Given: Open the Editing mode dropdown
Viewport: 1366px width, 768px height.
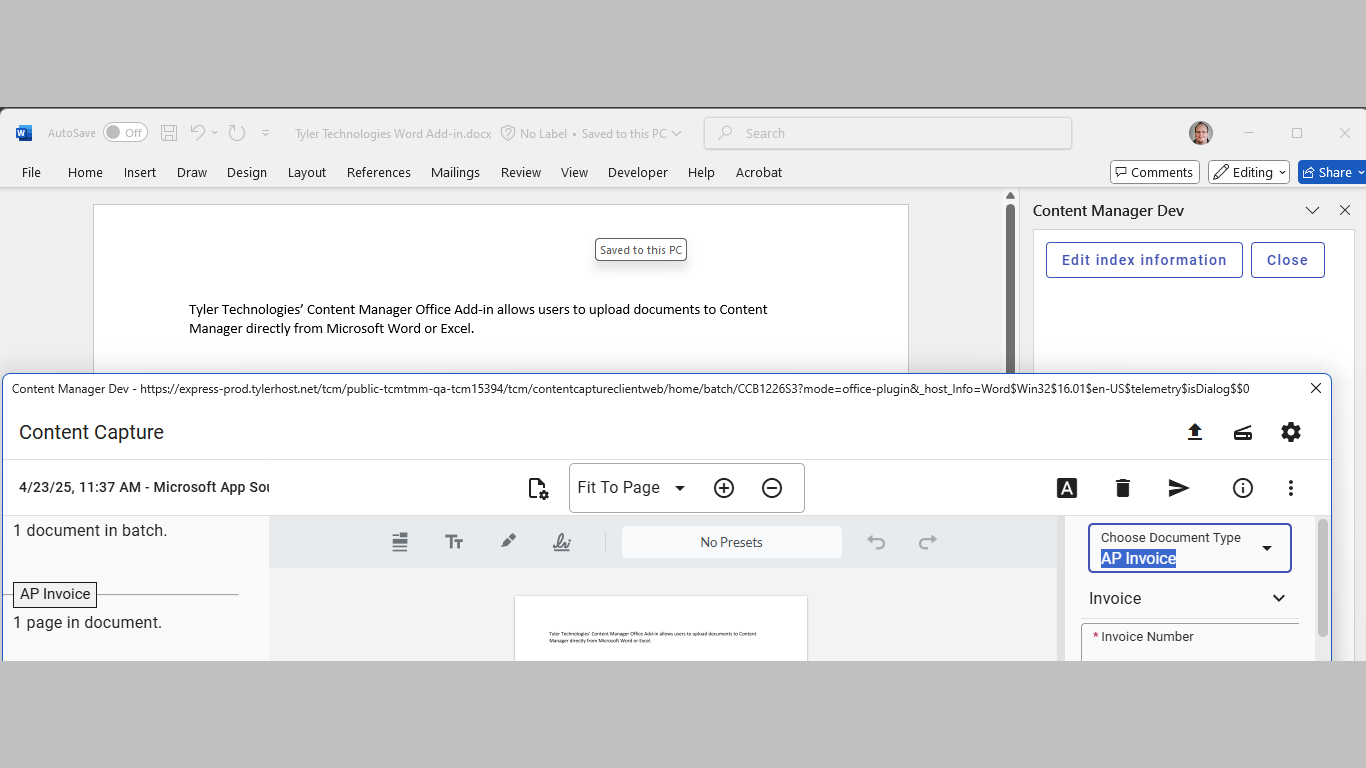Looking at the screenshot, I should 1249,172.
